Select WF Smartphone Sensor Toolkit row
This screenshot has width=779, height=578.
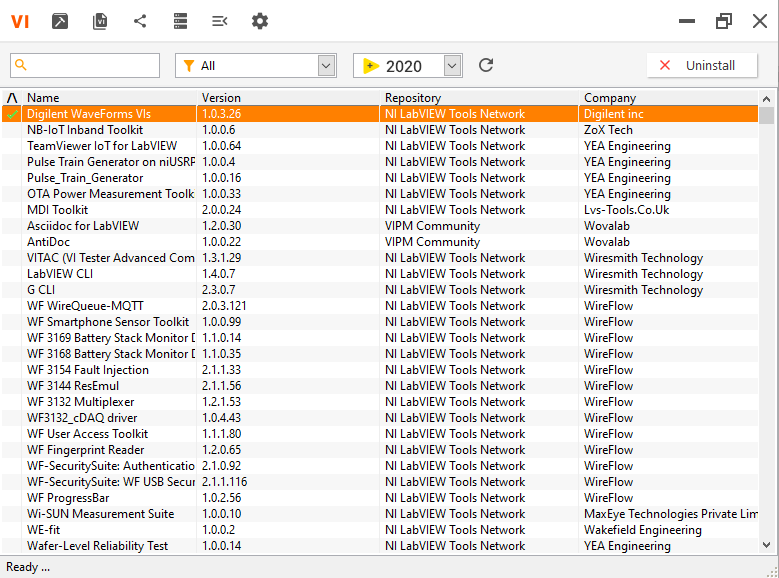[x=380, y=322]
